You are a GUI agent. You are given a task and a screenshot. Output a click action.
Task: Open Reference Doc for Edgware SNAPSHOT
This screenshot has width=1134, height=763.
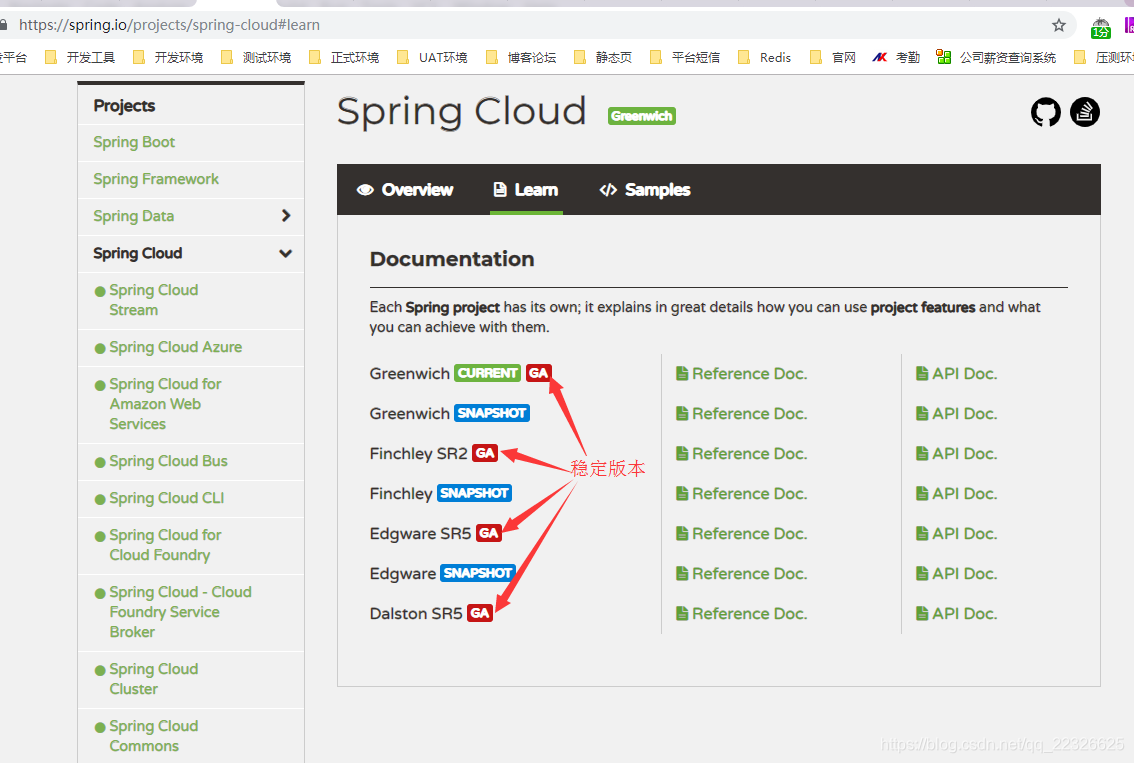point(741,574)
